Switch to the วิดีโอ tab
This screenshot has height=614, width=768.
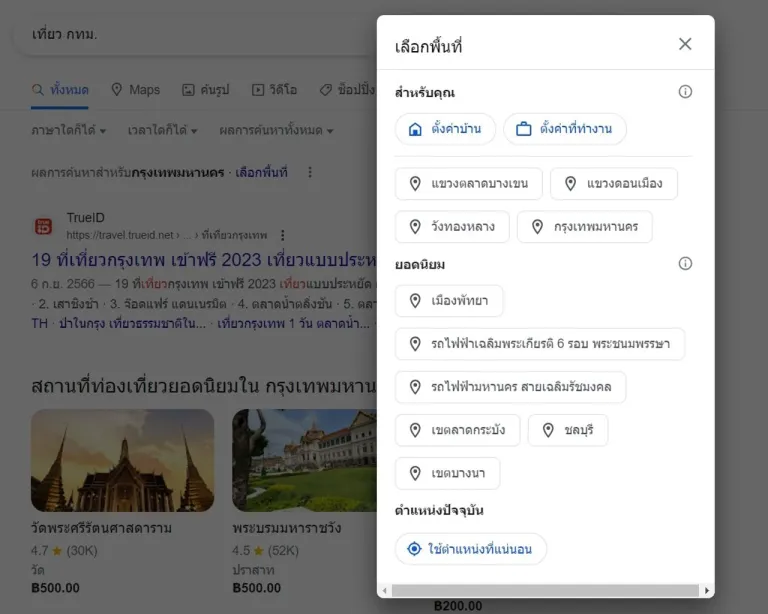point(274,90)
